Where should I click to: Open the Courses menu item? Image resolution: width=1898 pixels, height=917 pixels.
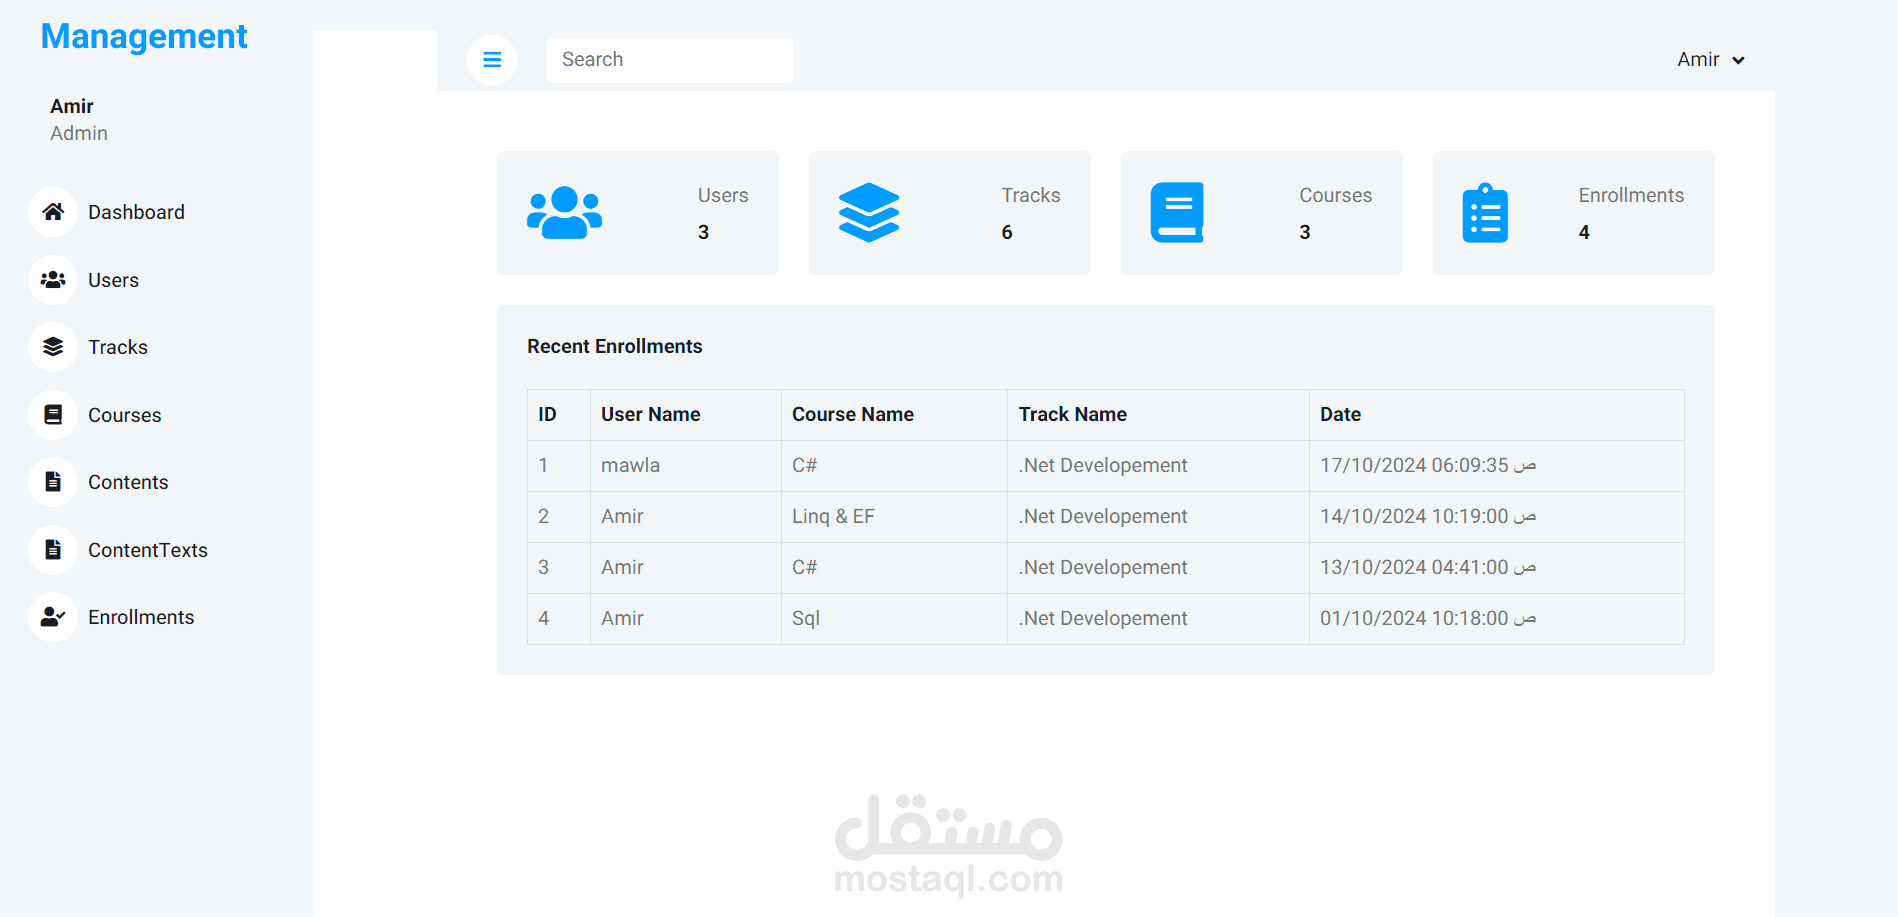pos(125,415)
